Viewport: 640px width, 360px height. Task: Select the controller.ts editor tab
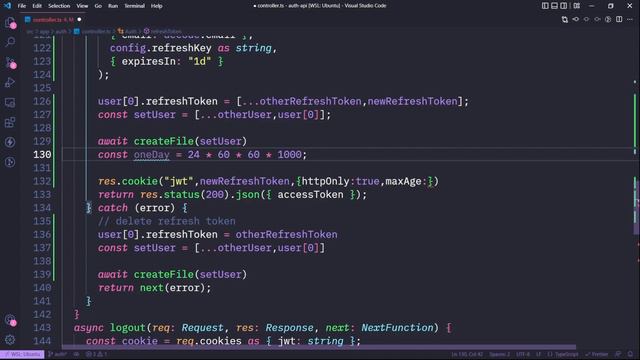click(x=52, y=20)
